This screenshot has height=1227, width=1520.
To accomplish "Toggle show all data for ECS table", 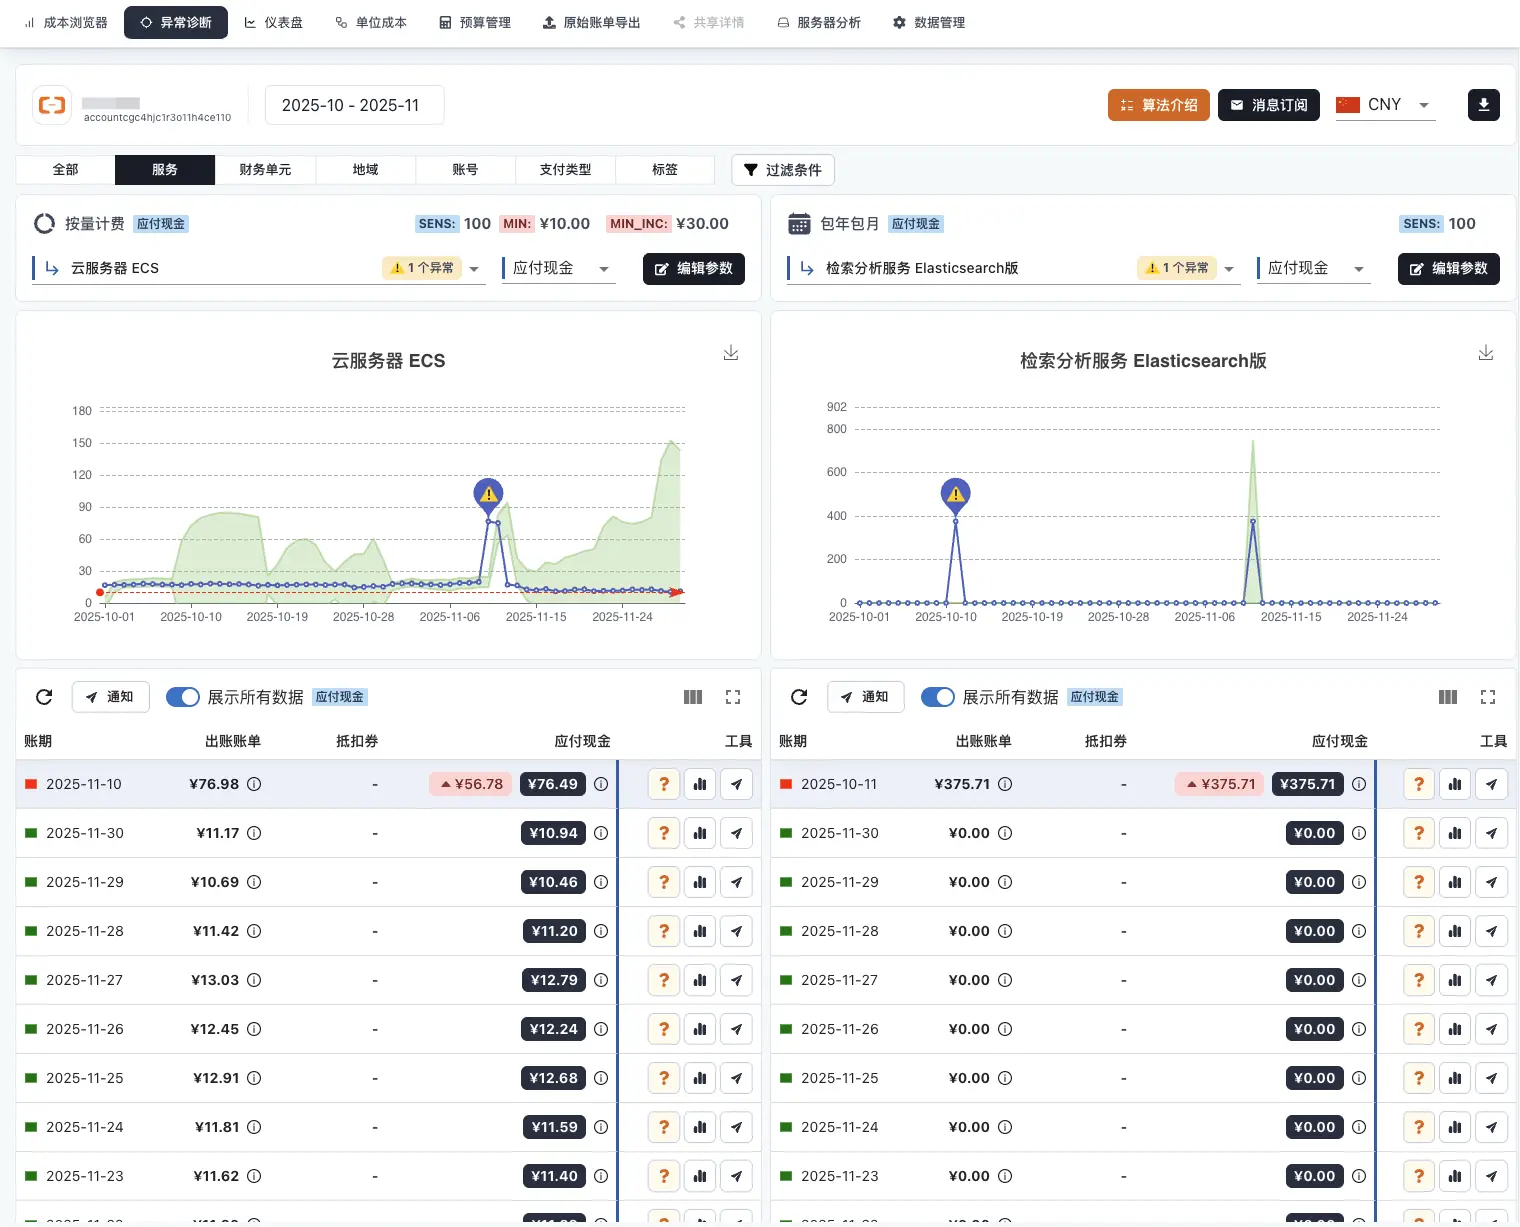I will (183, 697).
